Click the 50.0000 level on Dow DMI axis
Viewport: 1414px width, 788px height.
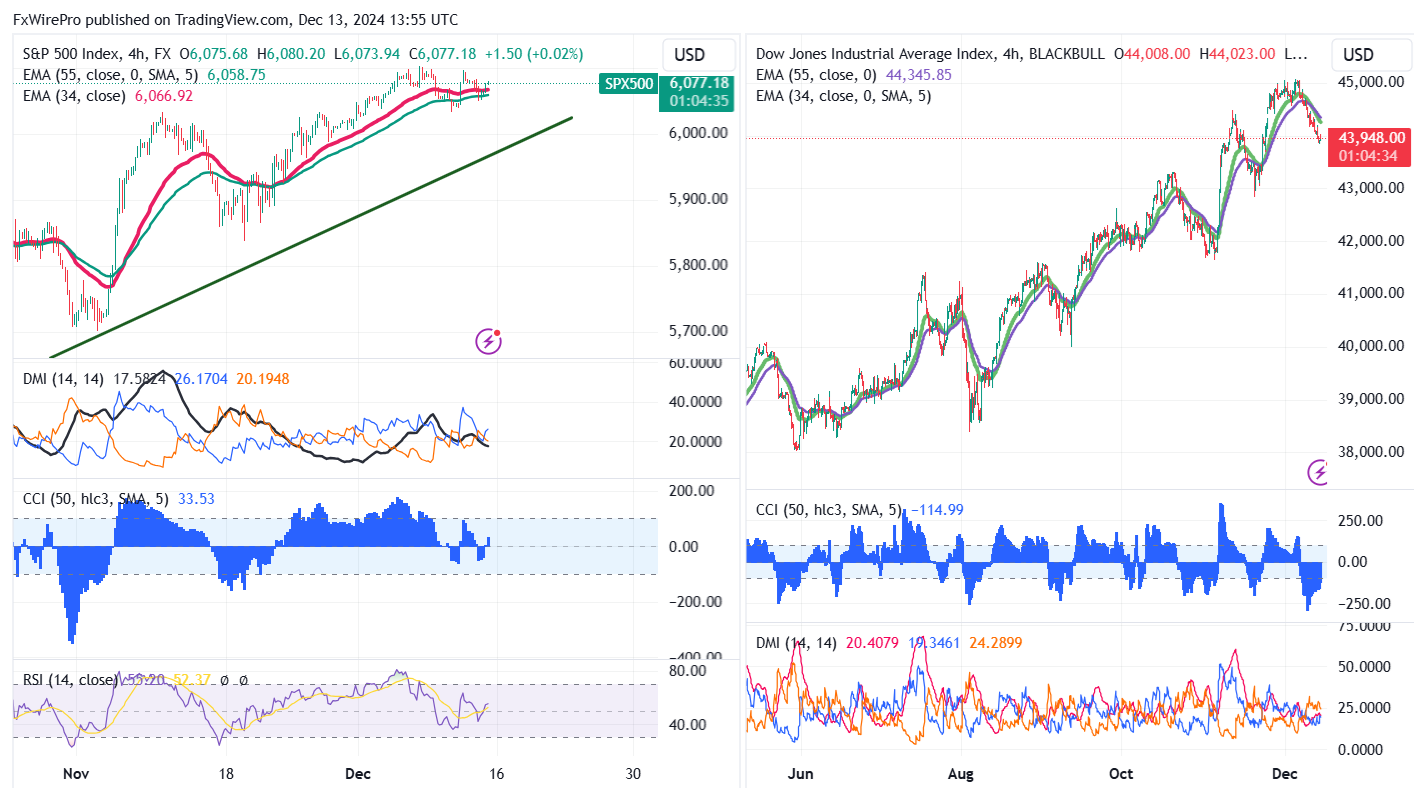click(x=1365, y=666)
